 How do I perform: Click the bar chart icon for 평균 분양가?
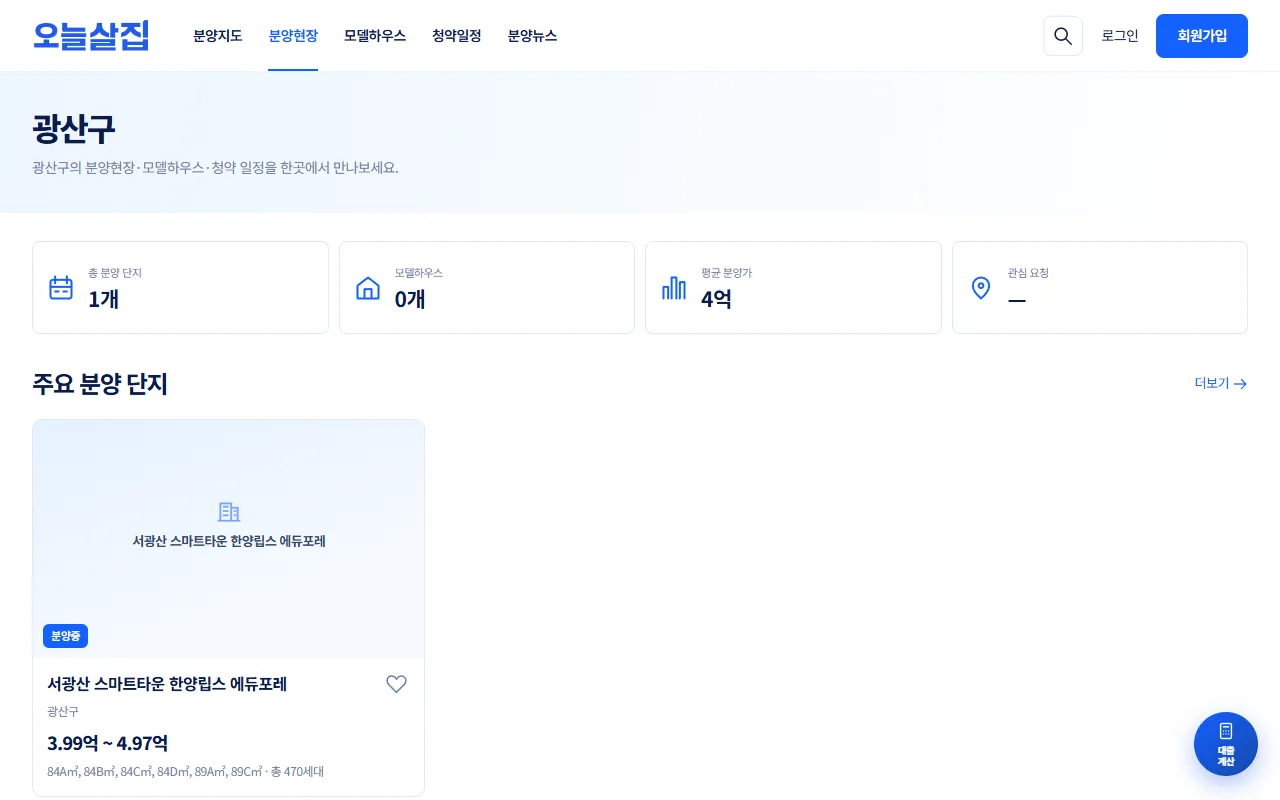(x=674, y=288)
